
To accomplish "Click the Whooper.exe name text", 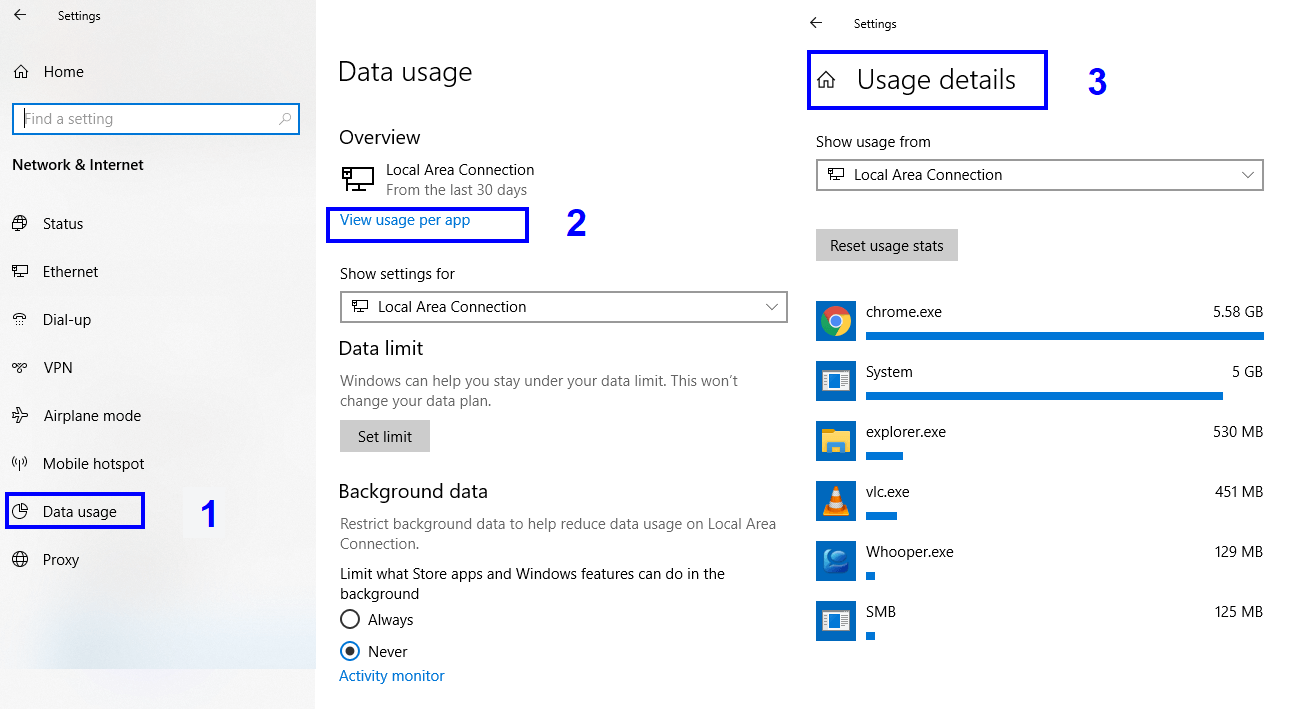I will coord(910,552).
